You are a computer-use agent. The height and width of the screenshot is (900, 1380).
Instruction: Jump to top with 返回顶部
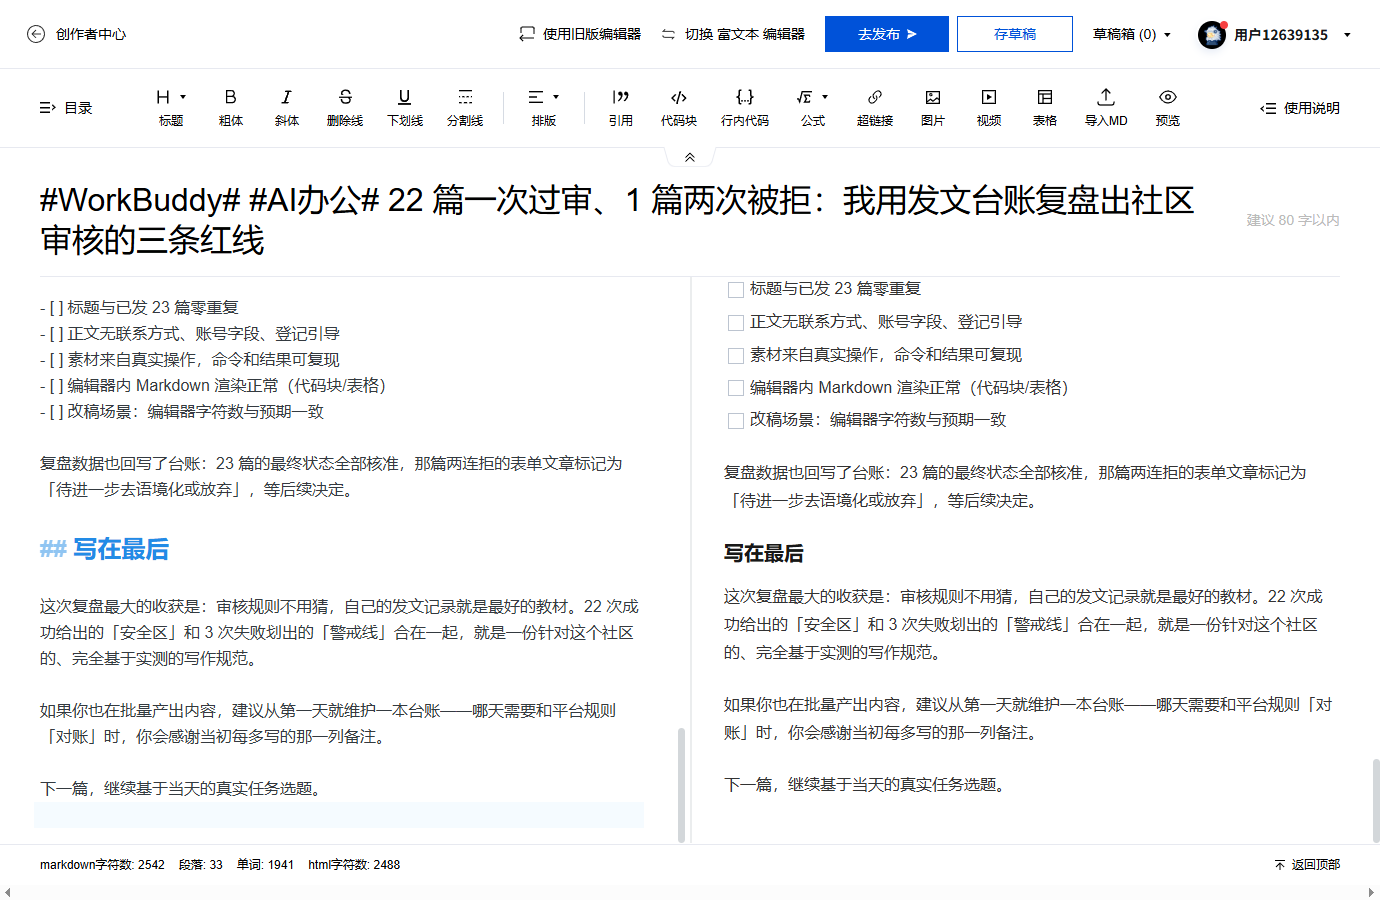pos(1307,865)
